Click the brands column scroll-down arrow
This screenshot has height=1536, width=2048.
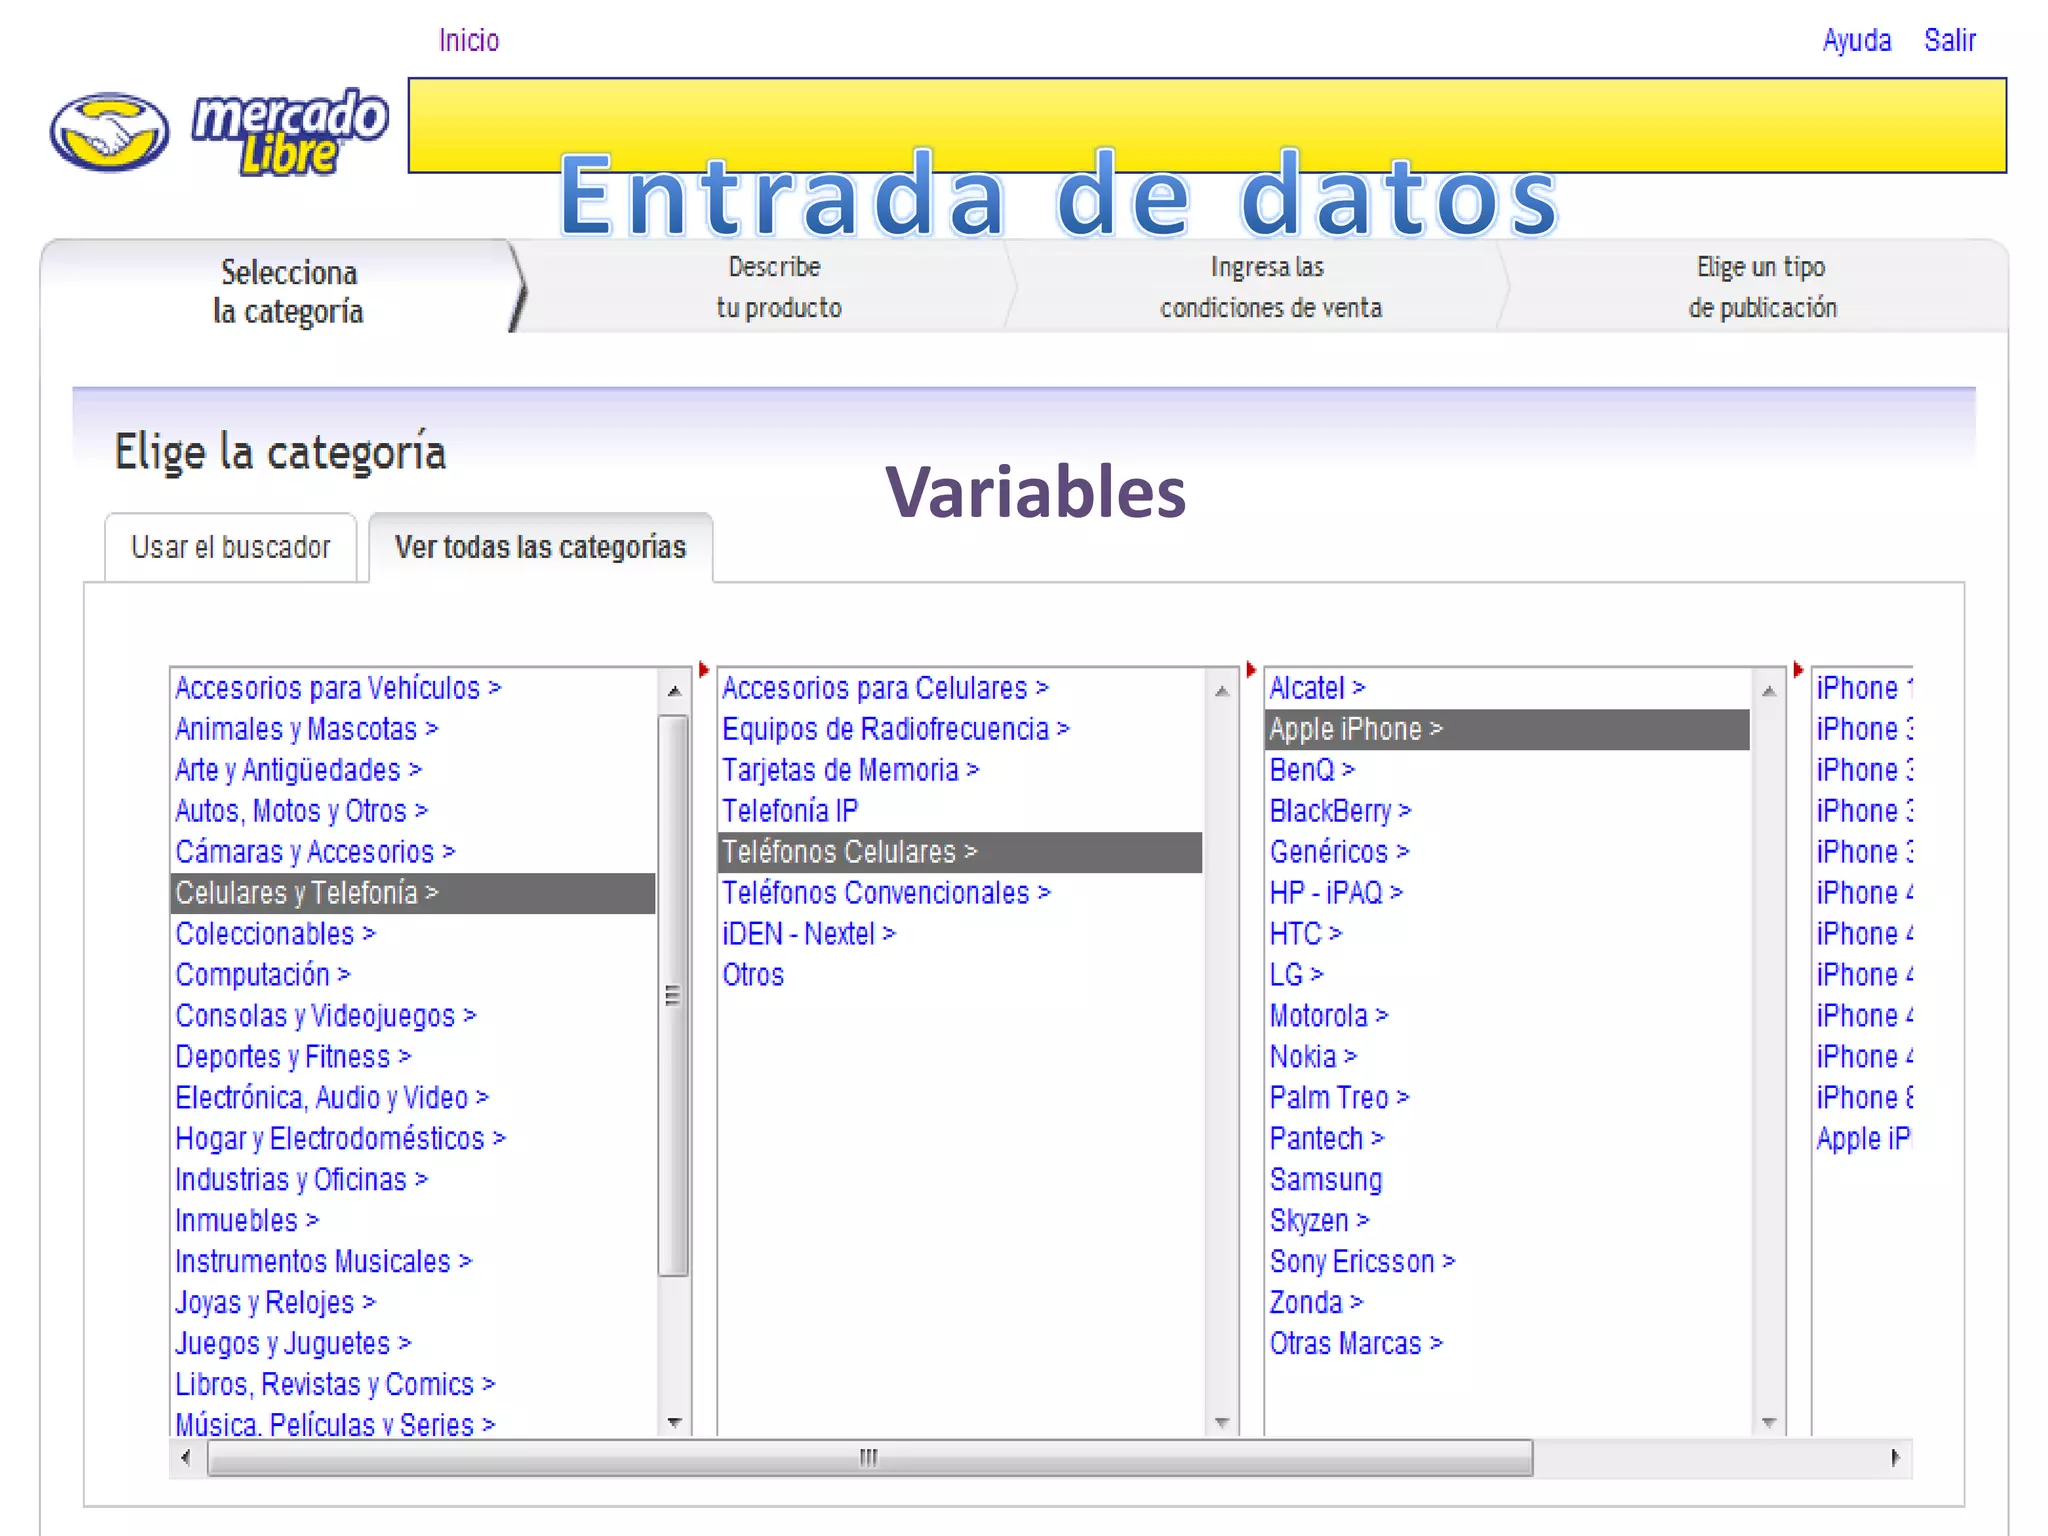1769,1422
